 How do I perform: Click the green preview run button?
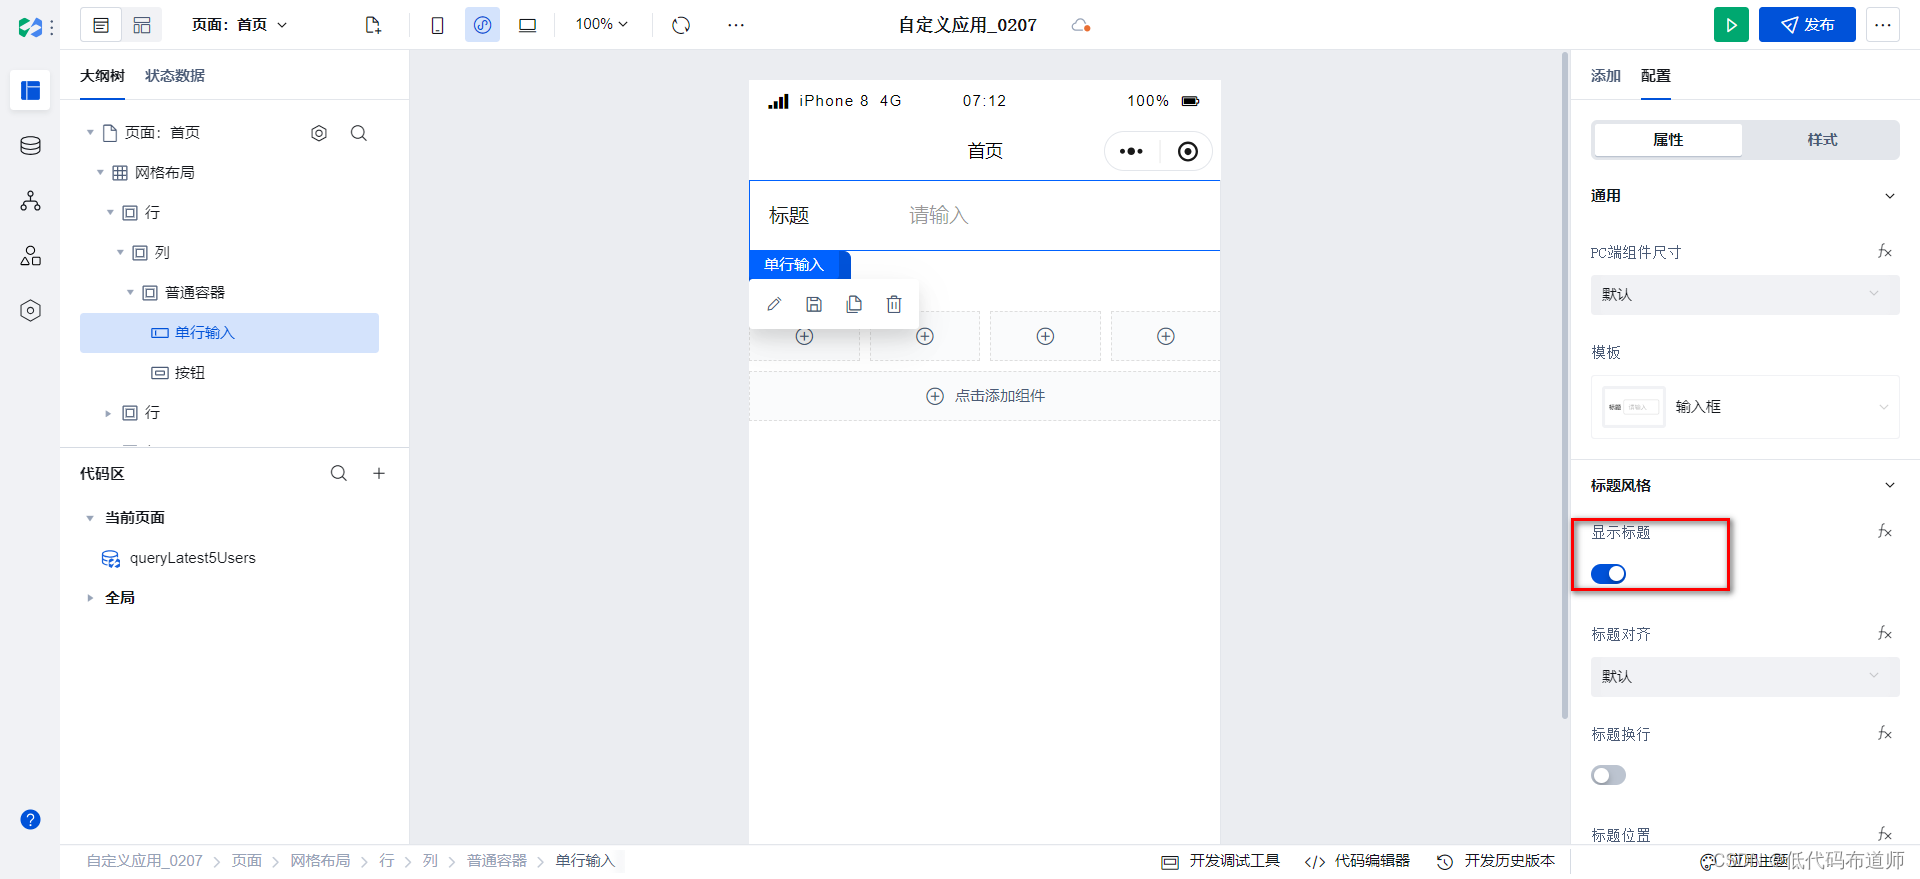click(1731, 25)
